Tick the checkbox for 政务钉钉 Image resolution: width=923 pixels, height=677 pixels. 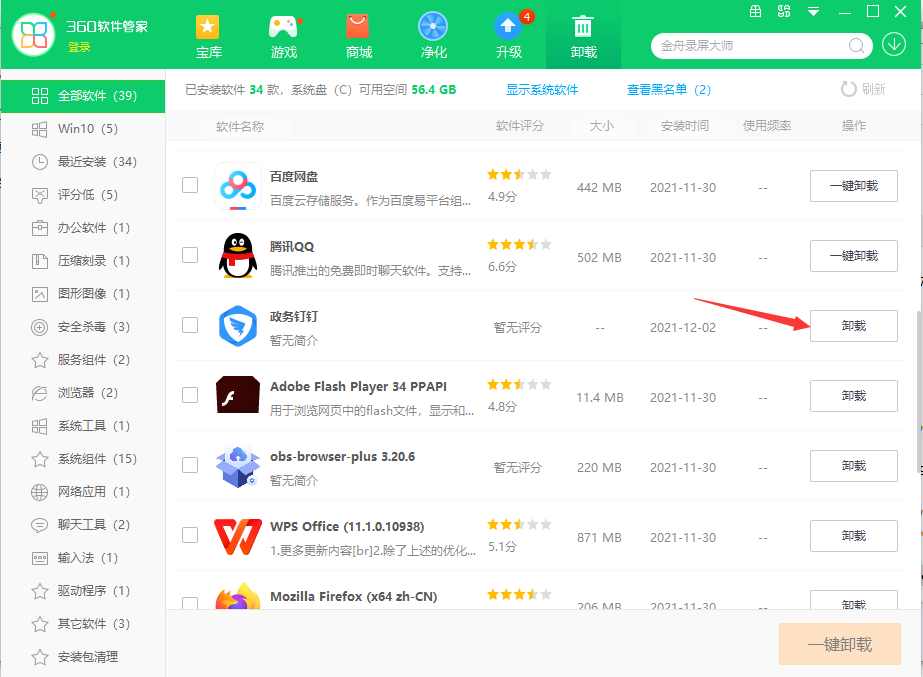pos(190,325)
